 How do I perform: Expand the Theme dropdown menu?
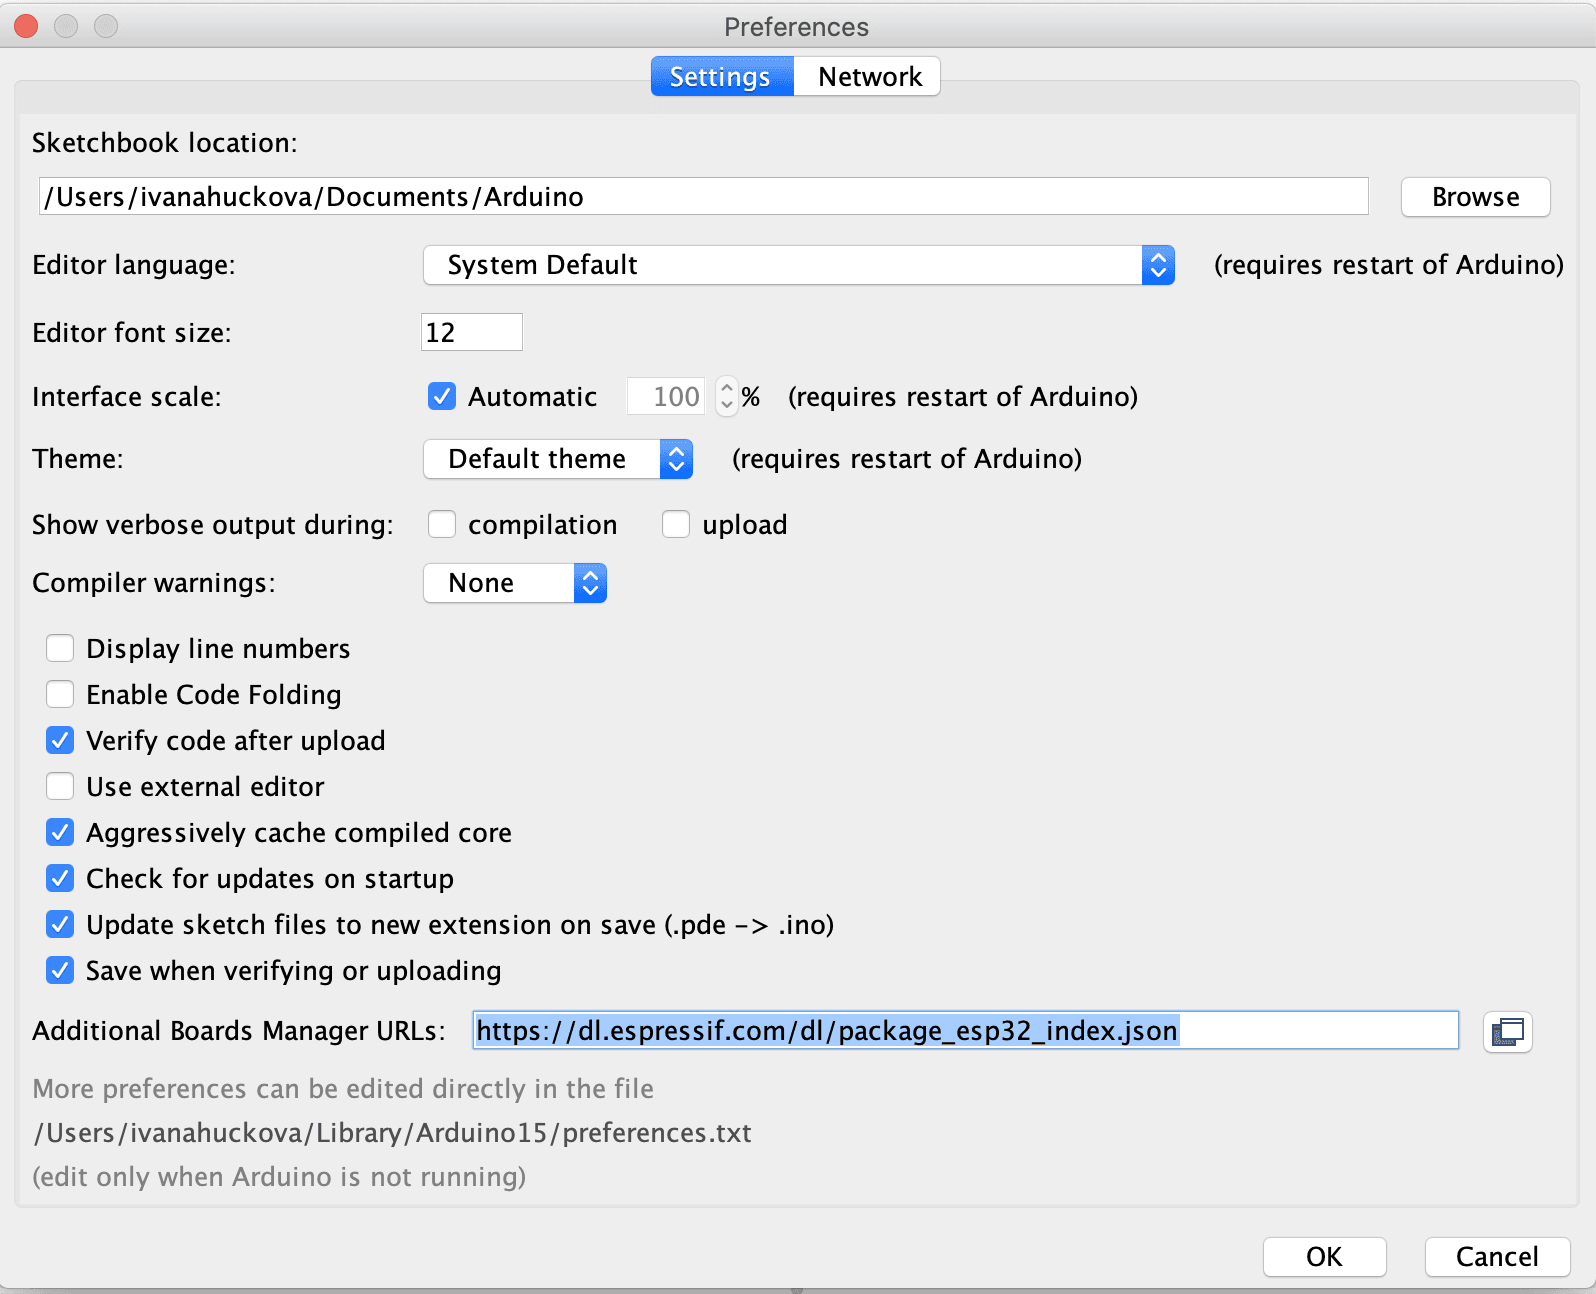558,459
